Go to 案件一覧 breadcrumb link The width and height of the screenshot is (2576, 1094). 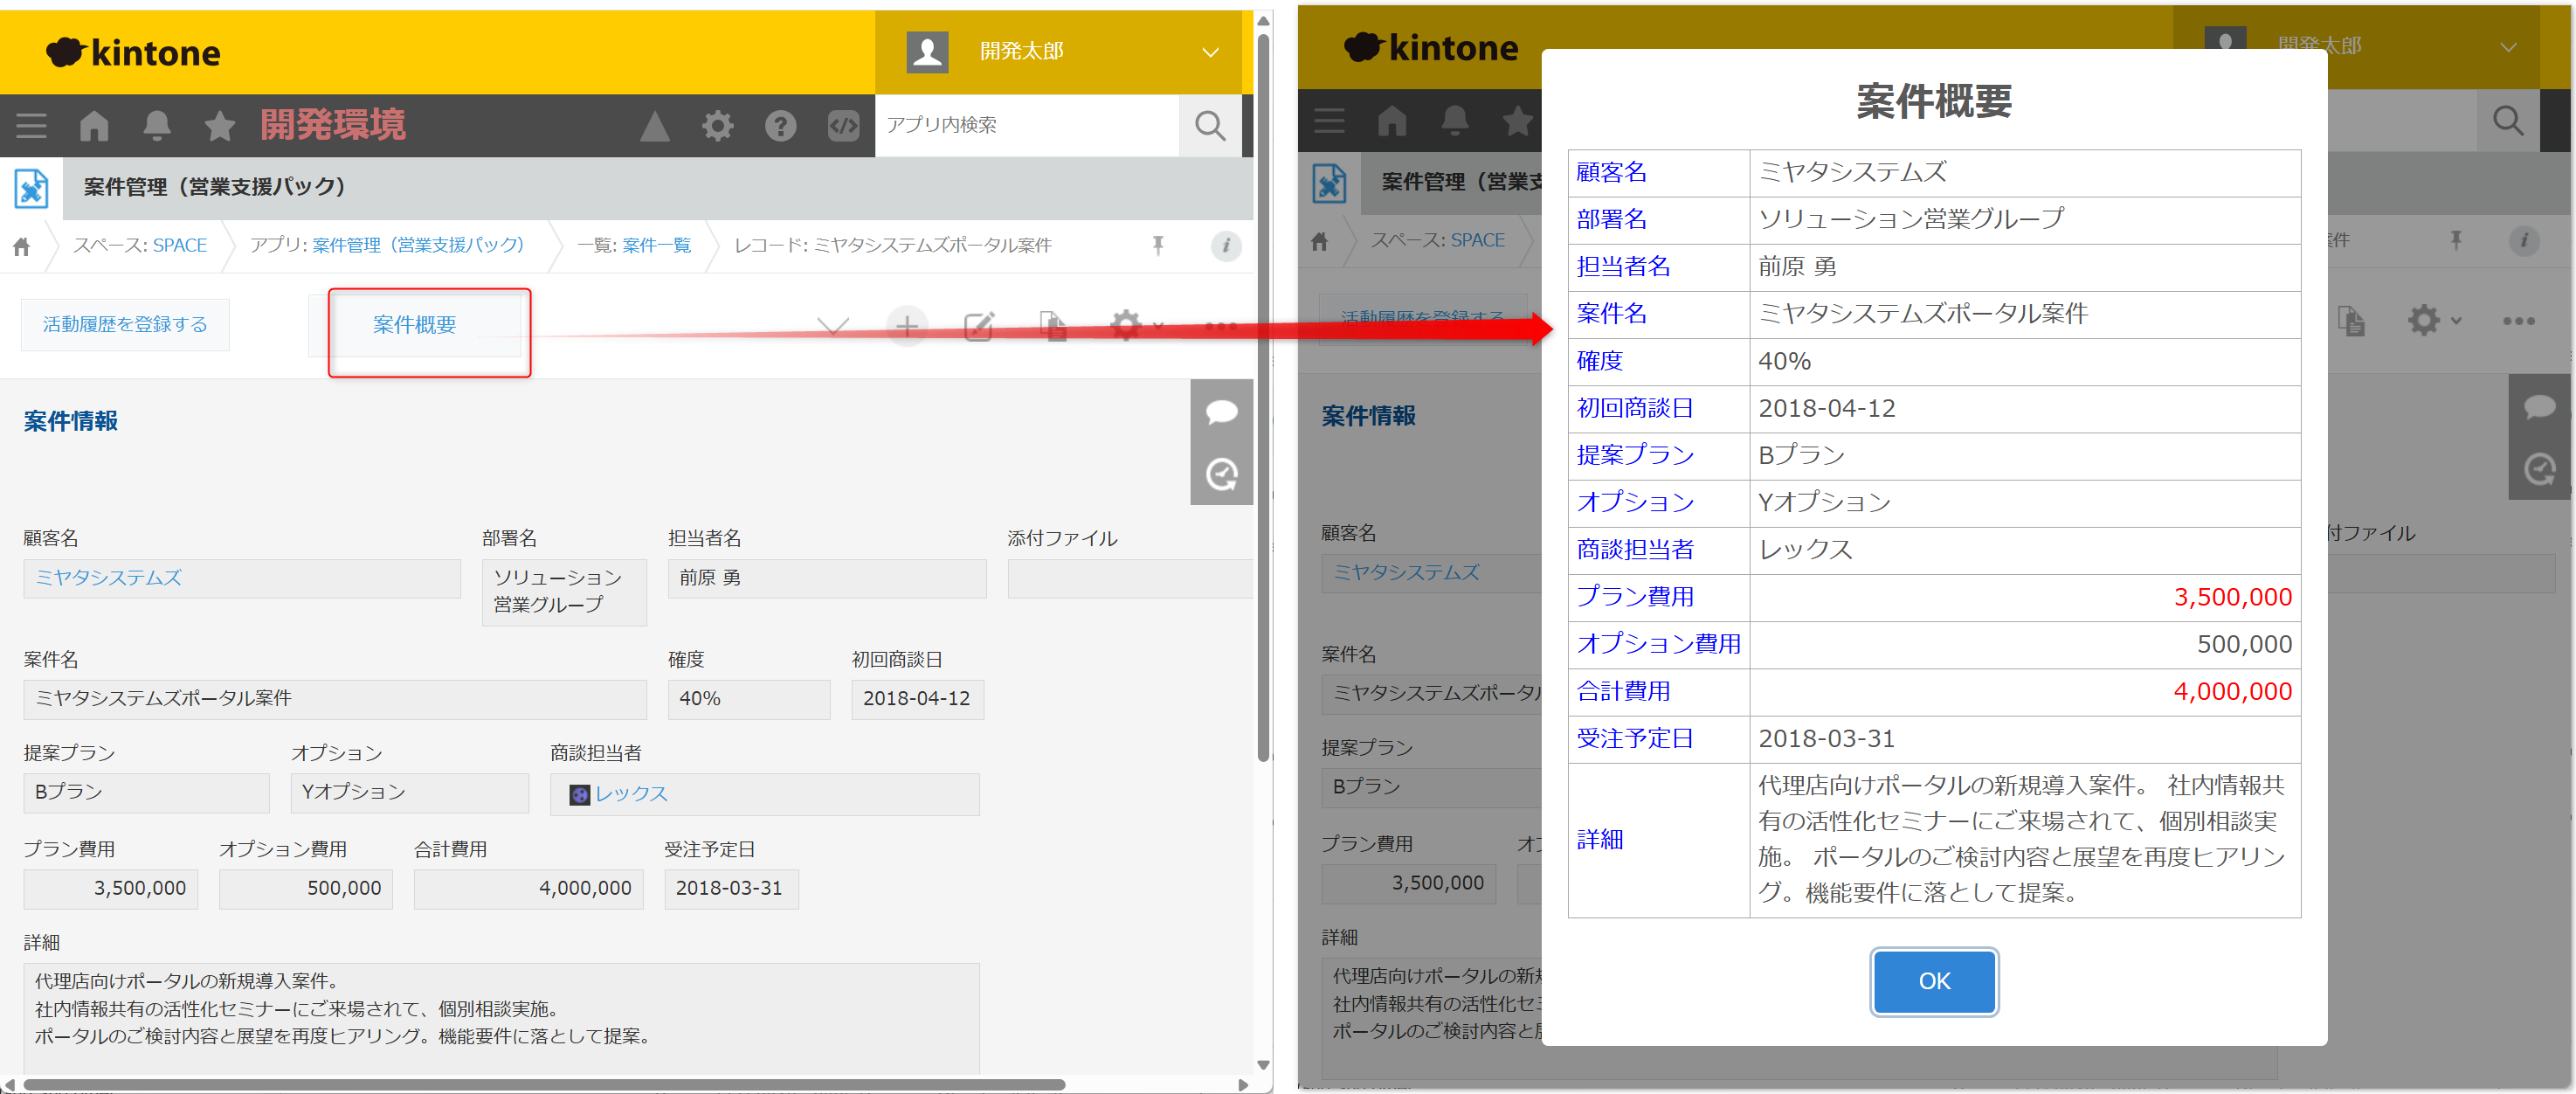656,246
